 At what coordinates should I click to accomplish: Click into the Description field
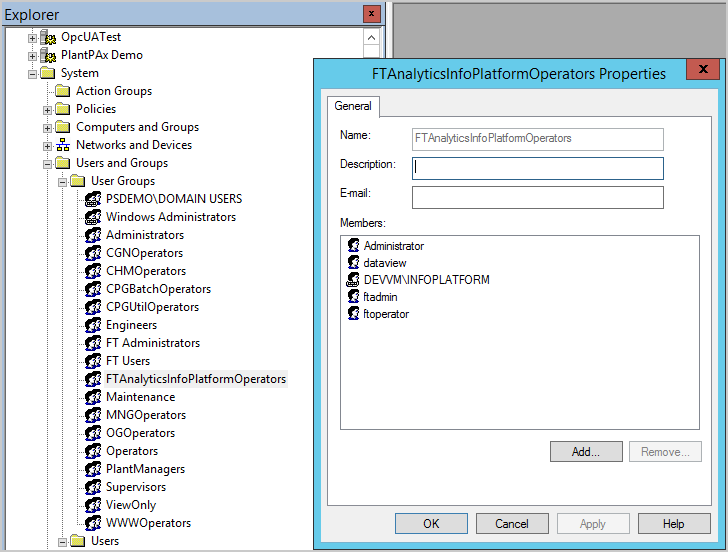pyautogui.click(x=538, y=168)
